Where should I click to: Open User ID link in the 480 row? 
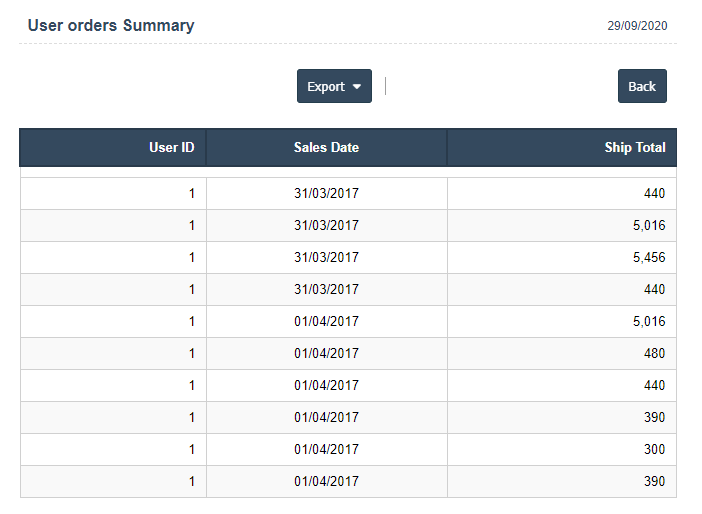[191, 354]
